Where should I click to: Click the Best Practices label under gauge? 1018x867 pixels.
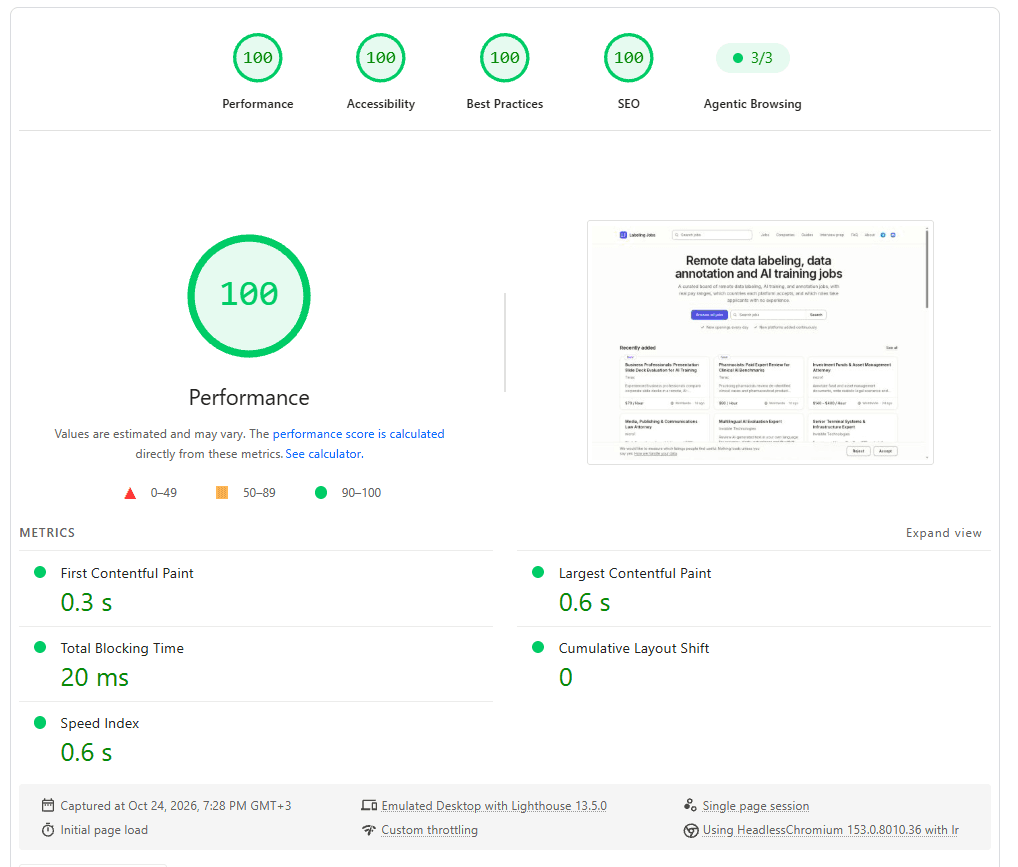pos(504,104)
